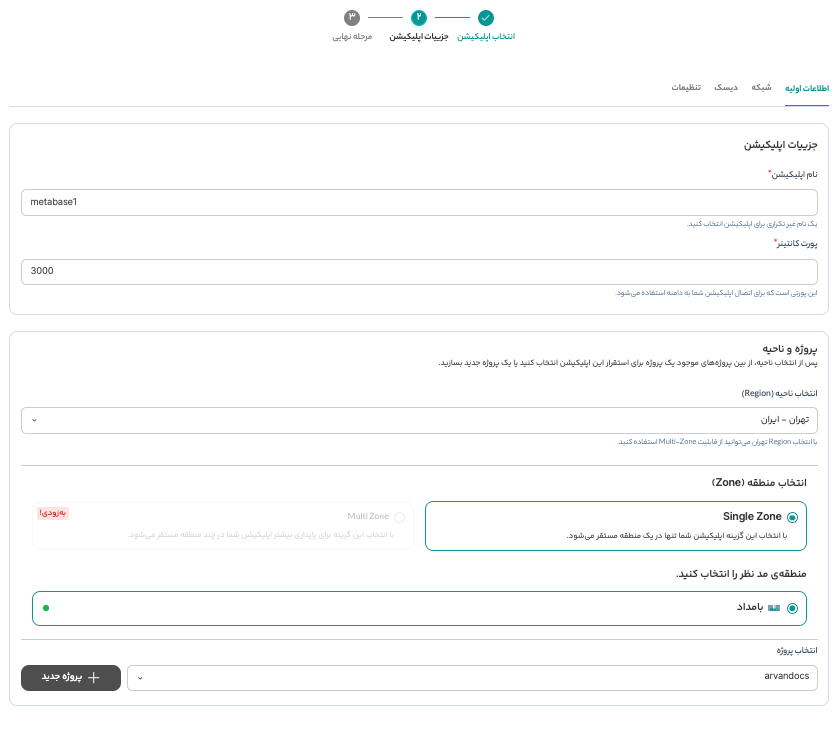This screenshot has width=840, height=732.
Task: Go back to انتخاب اپلیکیشن step link
Action: pos(486,36)
